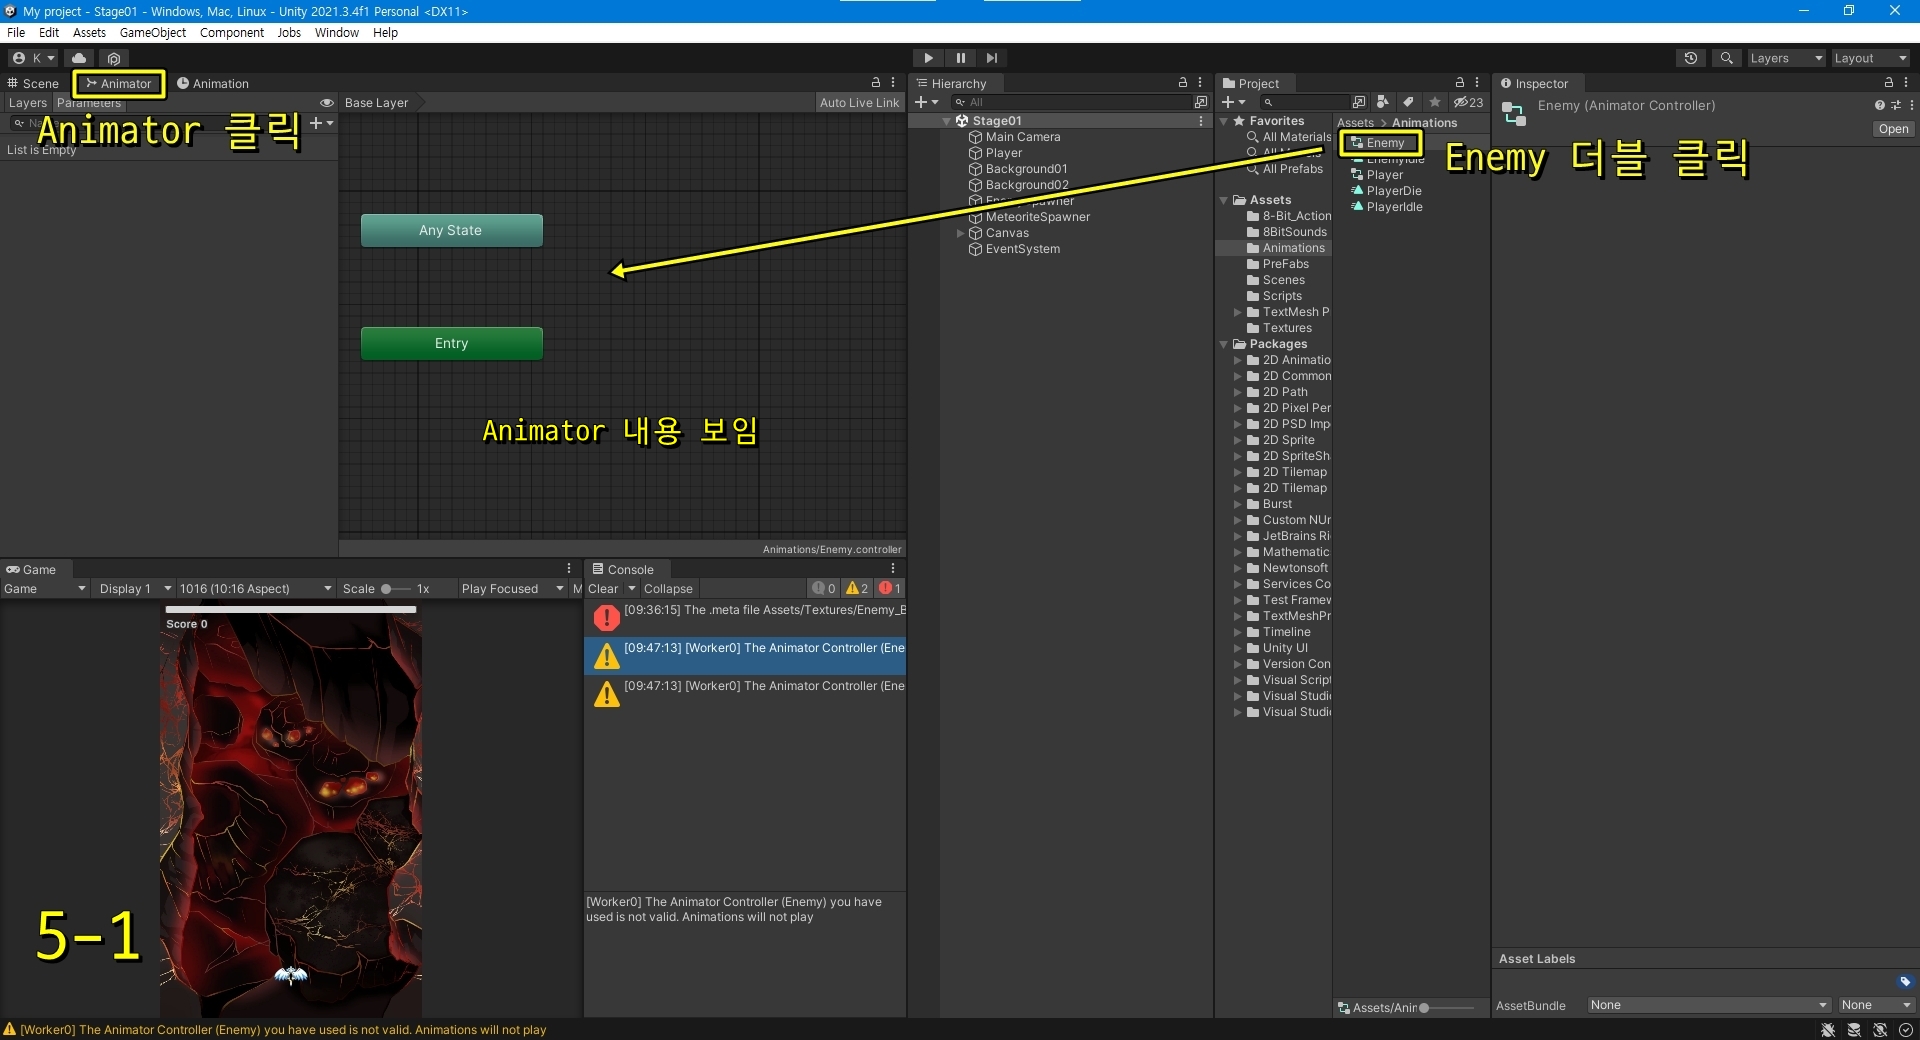Toggle the Animator side panel eye icon
The image size is (1920, 1040).
coord(326,103)
